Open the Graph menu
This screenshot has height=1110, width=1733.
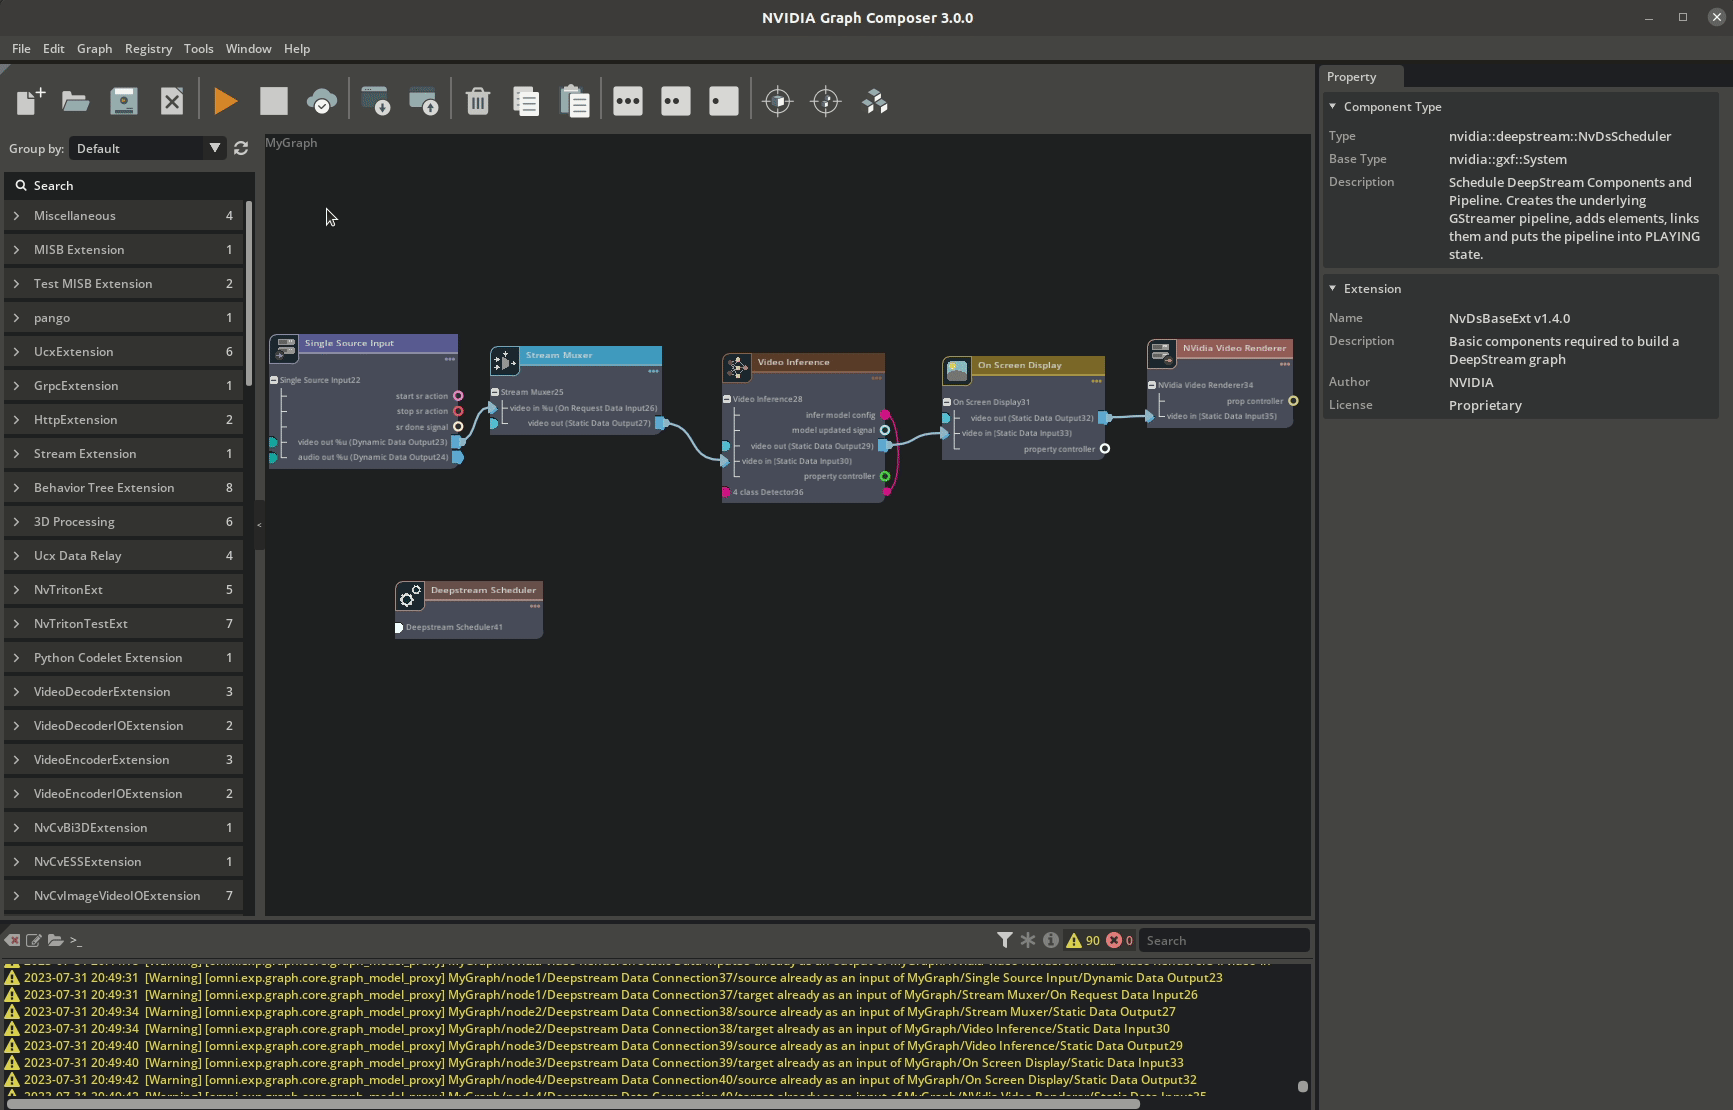click(95, 48)
